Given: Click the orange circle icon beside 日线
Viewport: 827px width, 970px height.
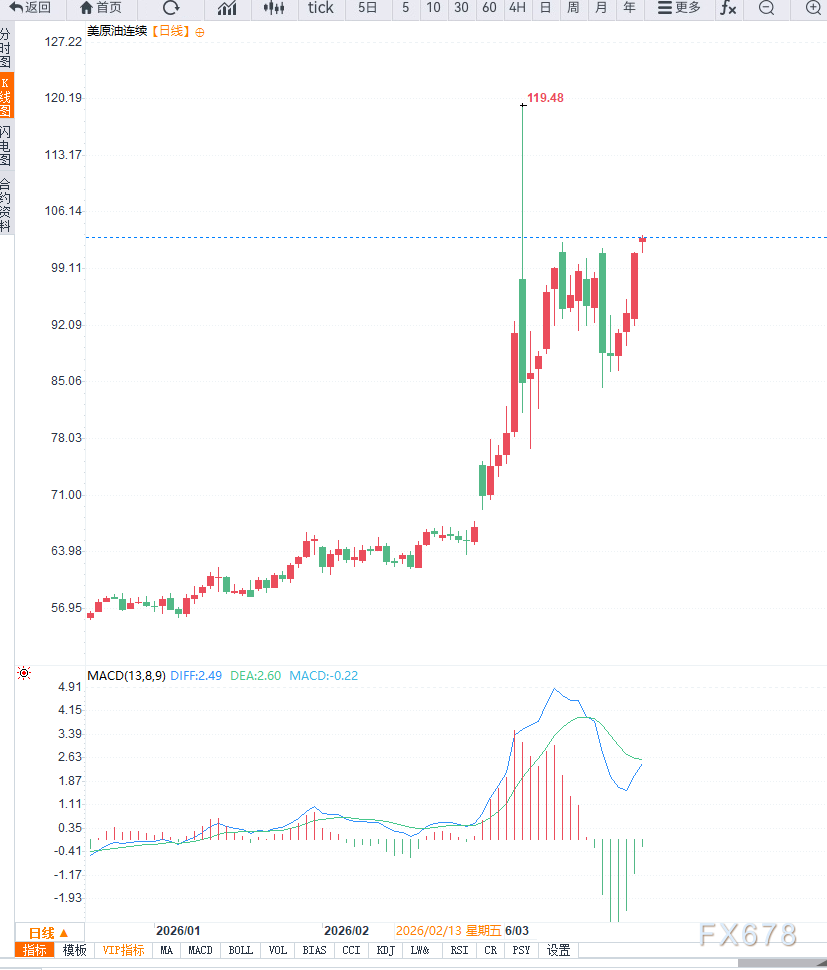Looking at the screenshot, I should [200, 32].
